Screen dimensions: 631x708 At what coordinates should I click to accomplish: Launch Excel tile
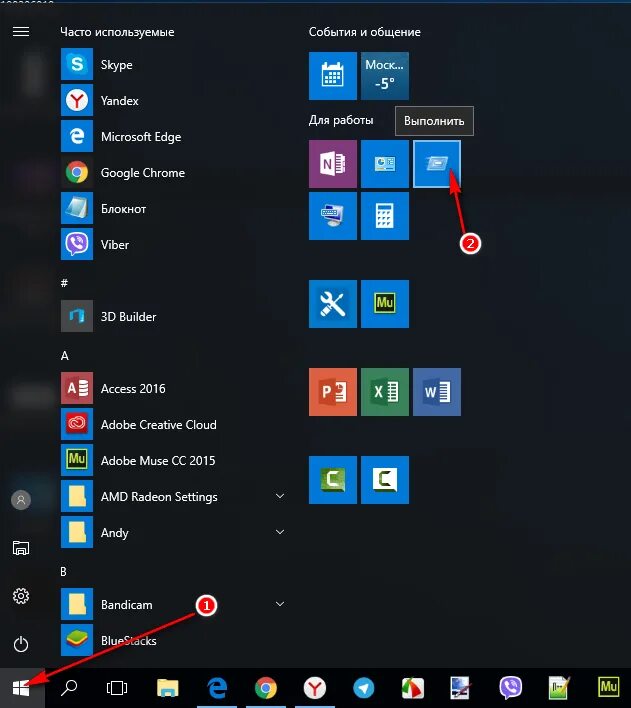pyautogui.click(x=385, y=392)
